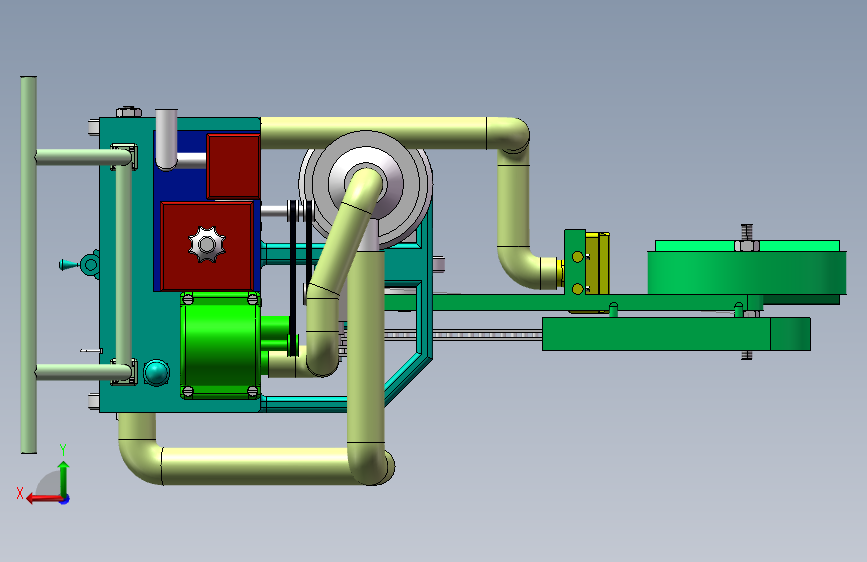Click the teal ball knob on frame
The image size is (867, 562).
click(156, 372)
